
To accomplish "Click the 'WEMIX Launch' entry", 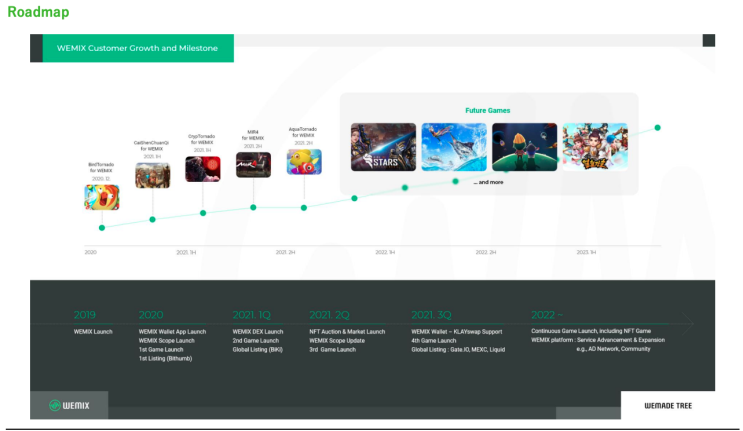I will click(93, 332).
